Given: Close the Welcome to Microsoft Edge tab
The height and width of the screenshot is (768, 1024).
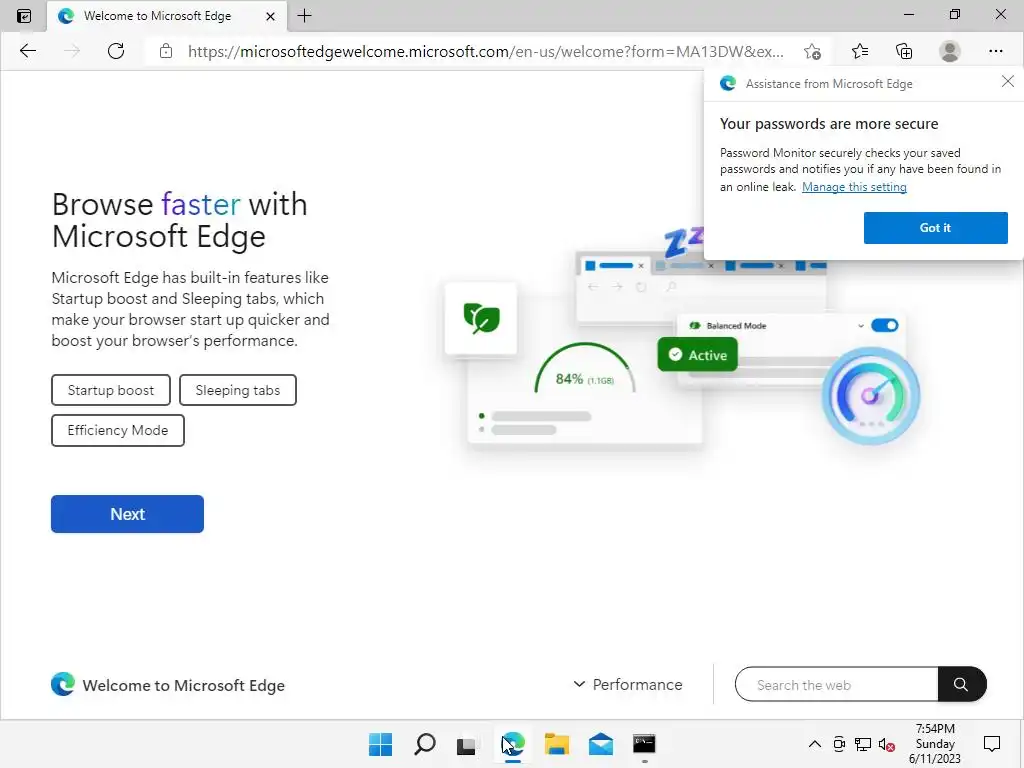Looking at the screenshot, I should [270, 16].
